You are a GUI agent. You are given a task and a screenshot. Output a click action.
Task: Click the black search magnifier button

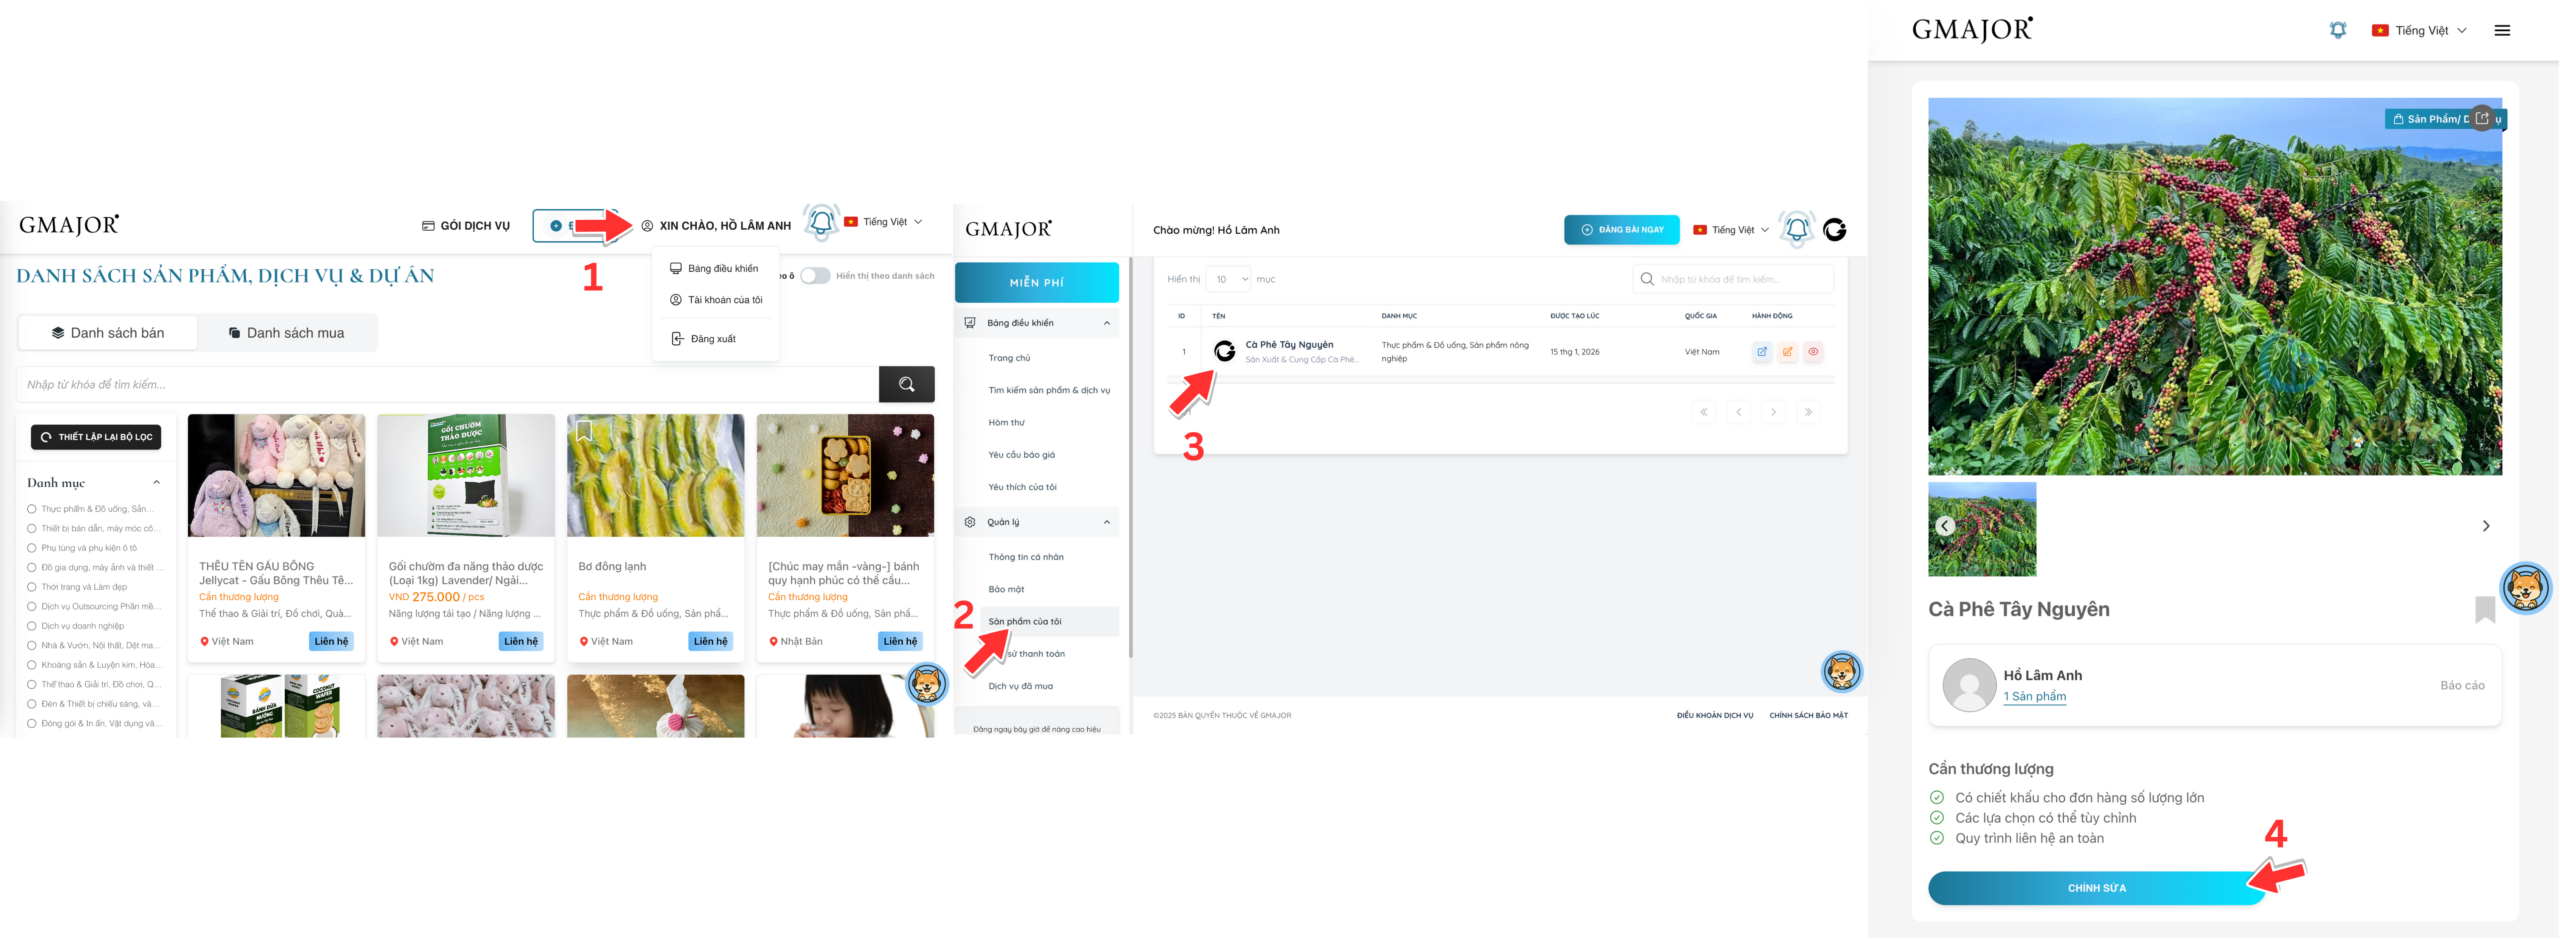(x=906, y=384)
